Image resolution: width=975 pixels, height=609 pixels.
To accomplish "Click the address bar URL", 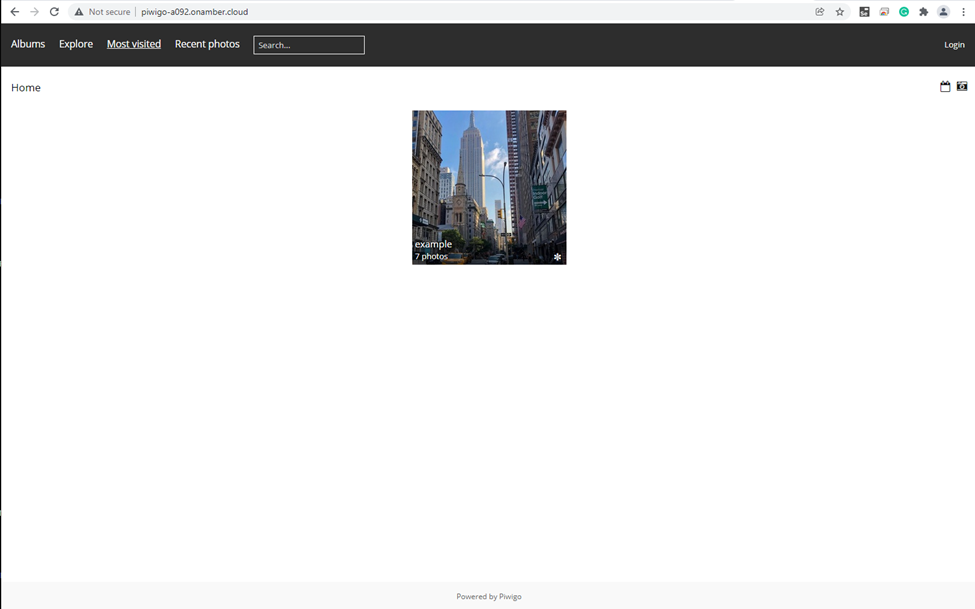I will [194, 12].
